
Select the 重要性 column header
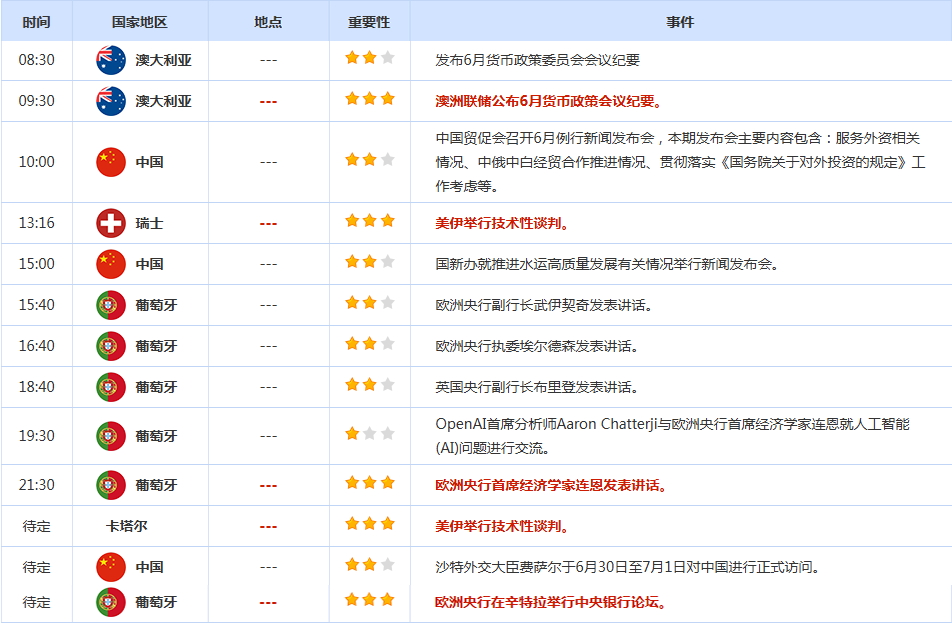click(x=369, y=22)
